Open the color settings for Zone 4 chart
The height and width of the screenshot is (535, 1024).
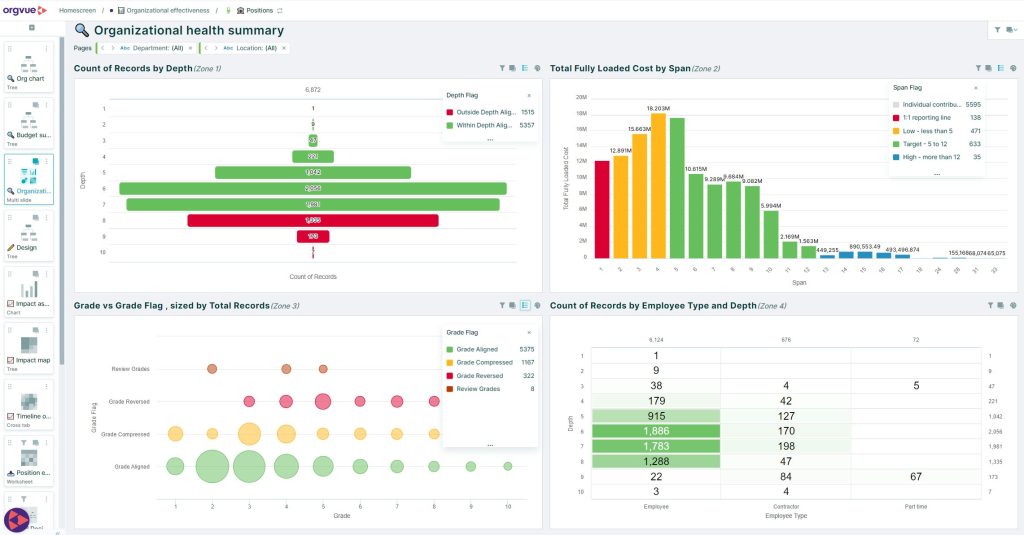1013,305
